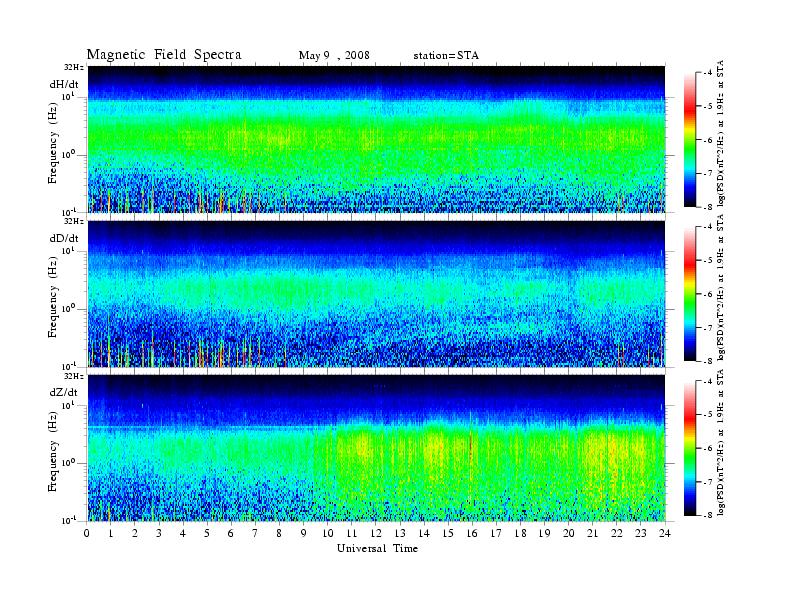Screen dimensions: 792x612
Task: Click the '-8' tick on the dZ/dt colorbar
Action: pyautogui.click(x=708, y=515)
